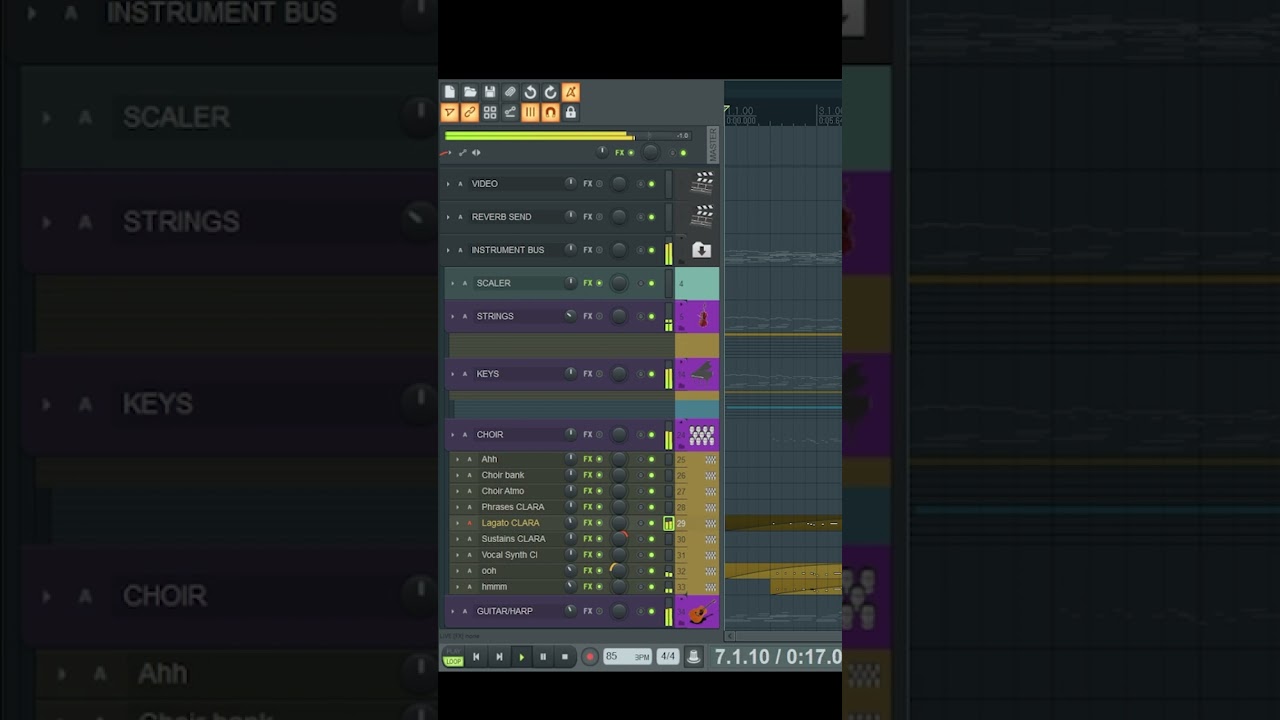Expand the GUITAR/HARP track arrow
Viewport: 1280px width, 720px height.
[452, 611]
